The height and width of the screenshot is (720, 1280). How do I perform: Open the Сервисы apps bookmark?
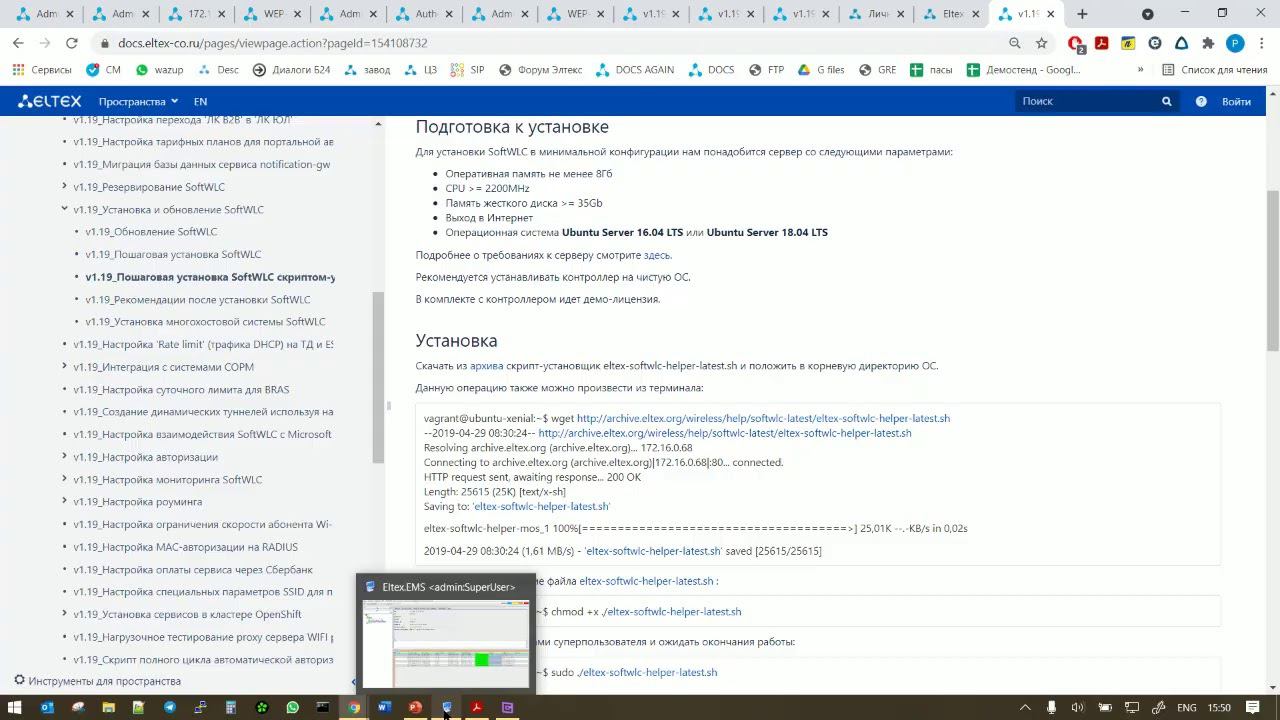[42, 70]
